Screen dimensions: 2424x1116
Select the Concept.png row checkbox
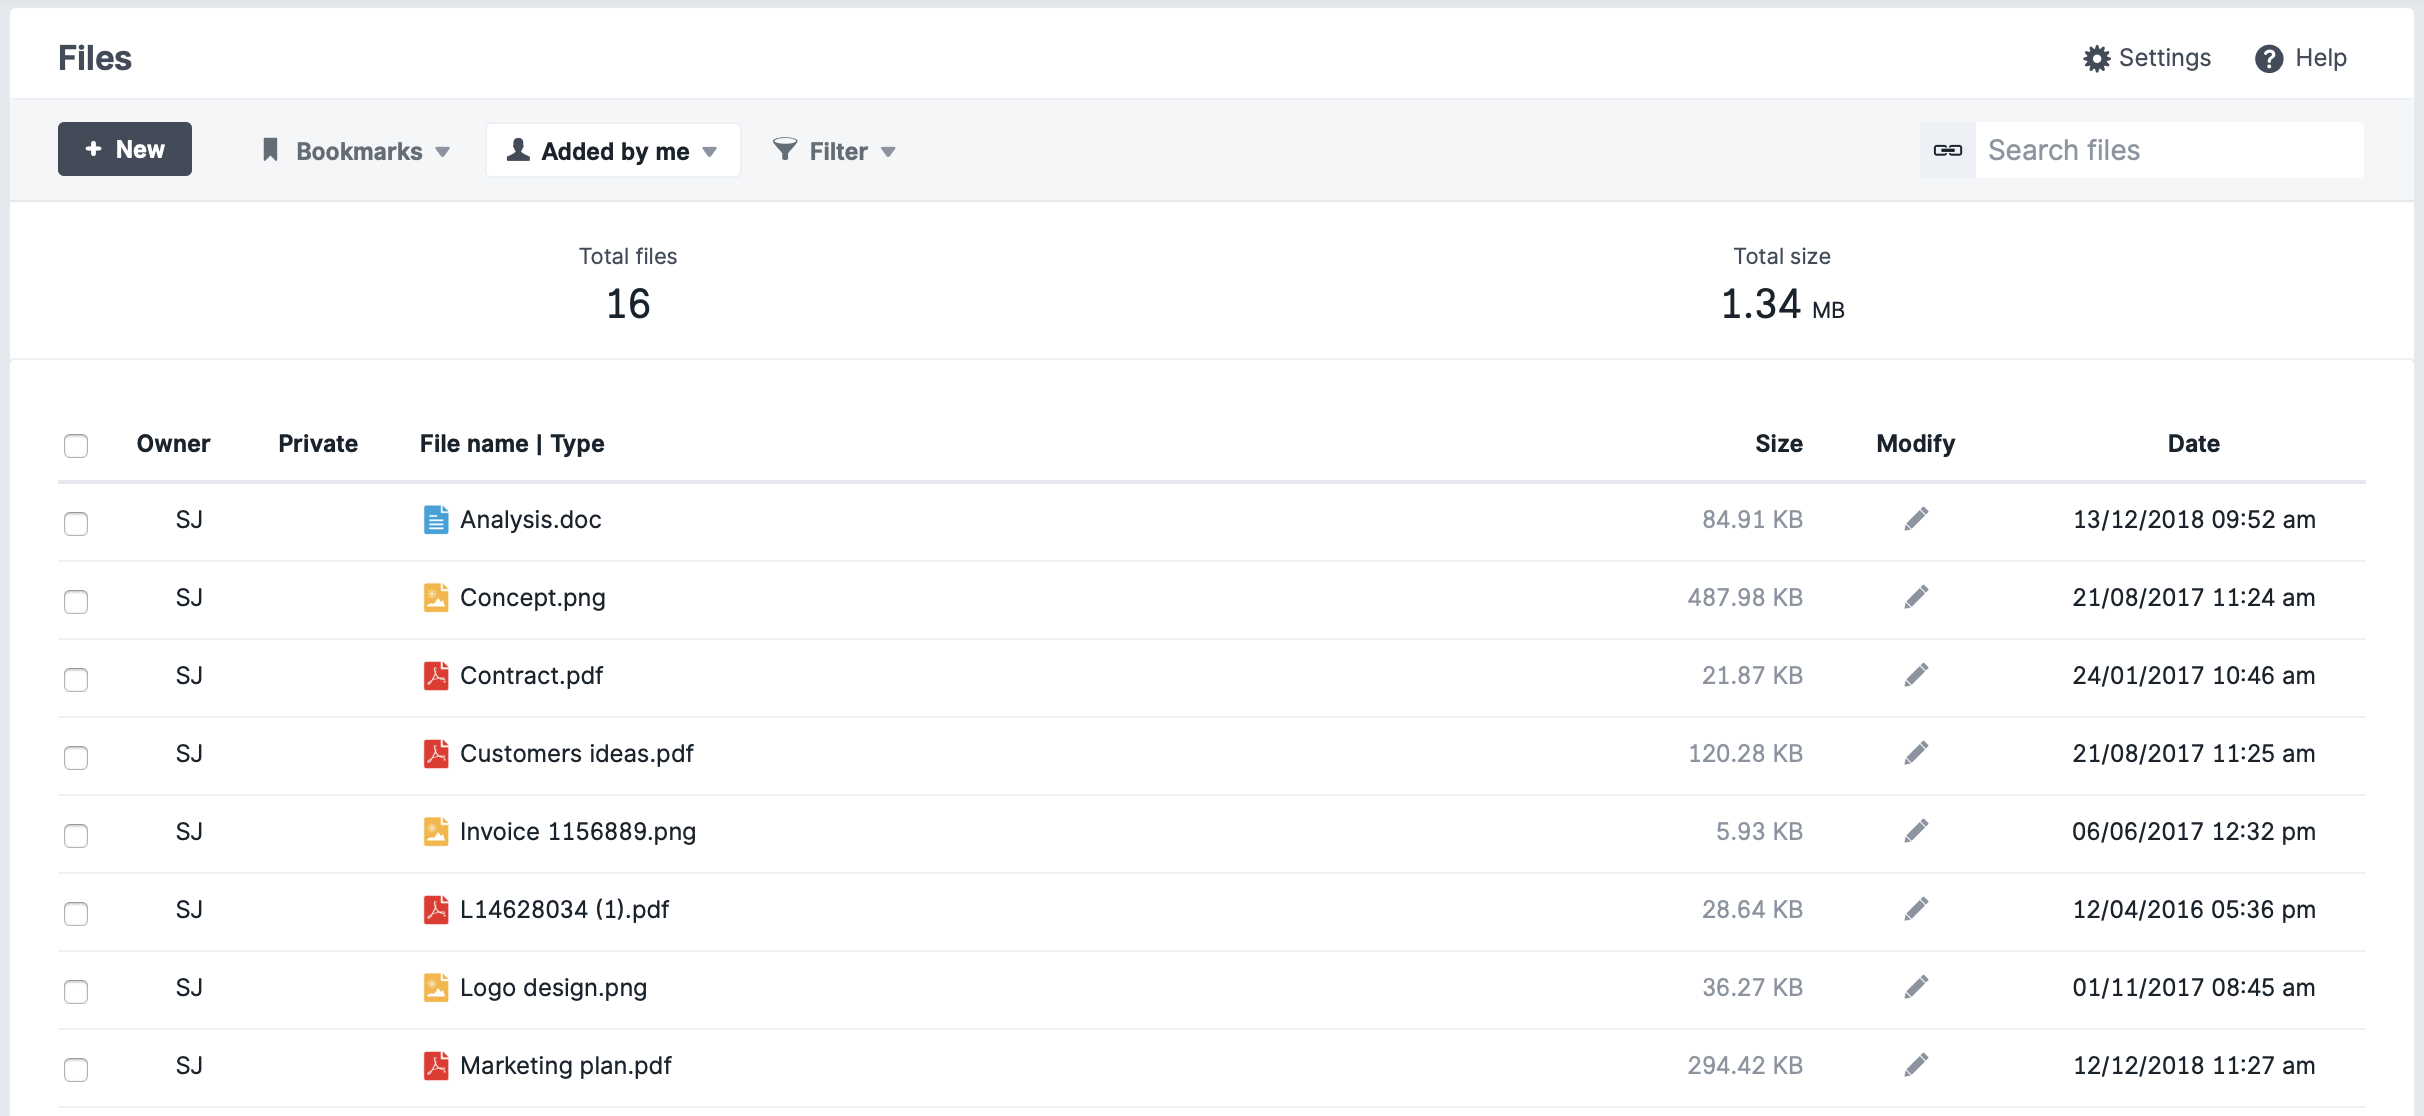coord(76,601)
